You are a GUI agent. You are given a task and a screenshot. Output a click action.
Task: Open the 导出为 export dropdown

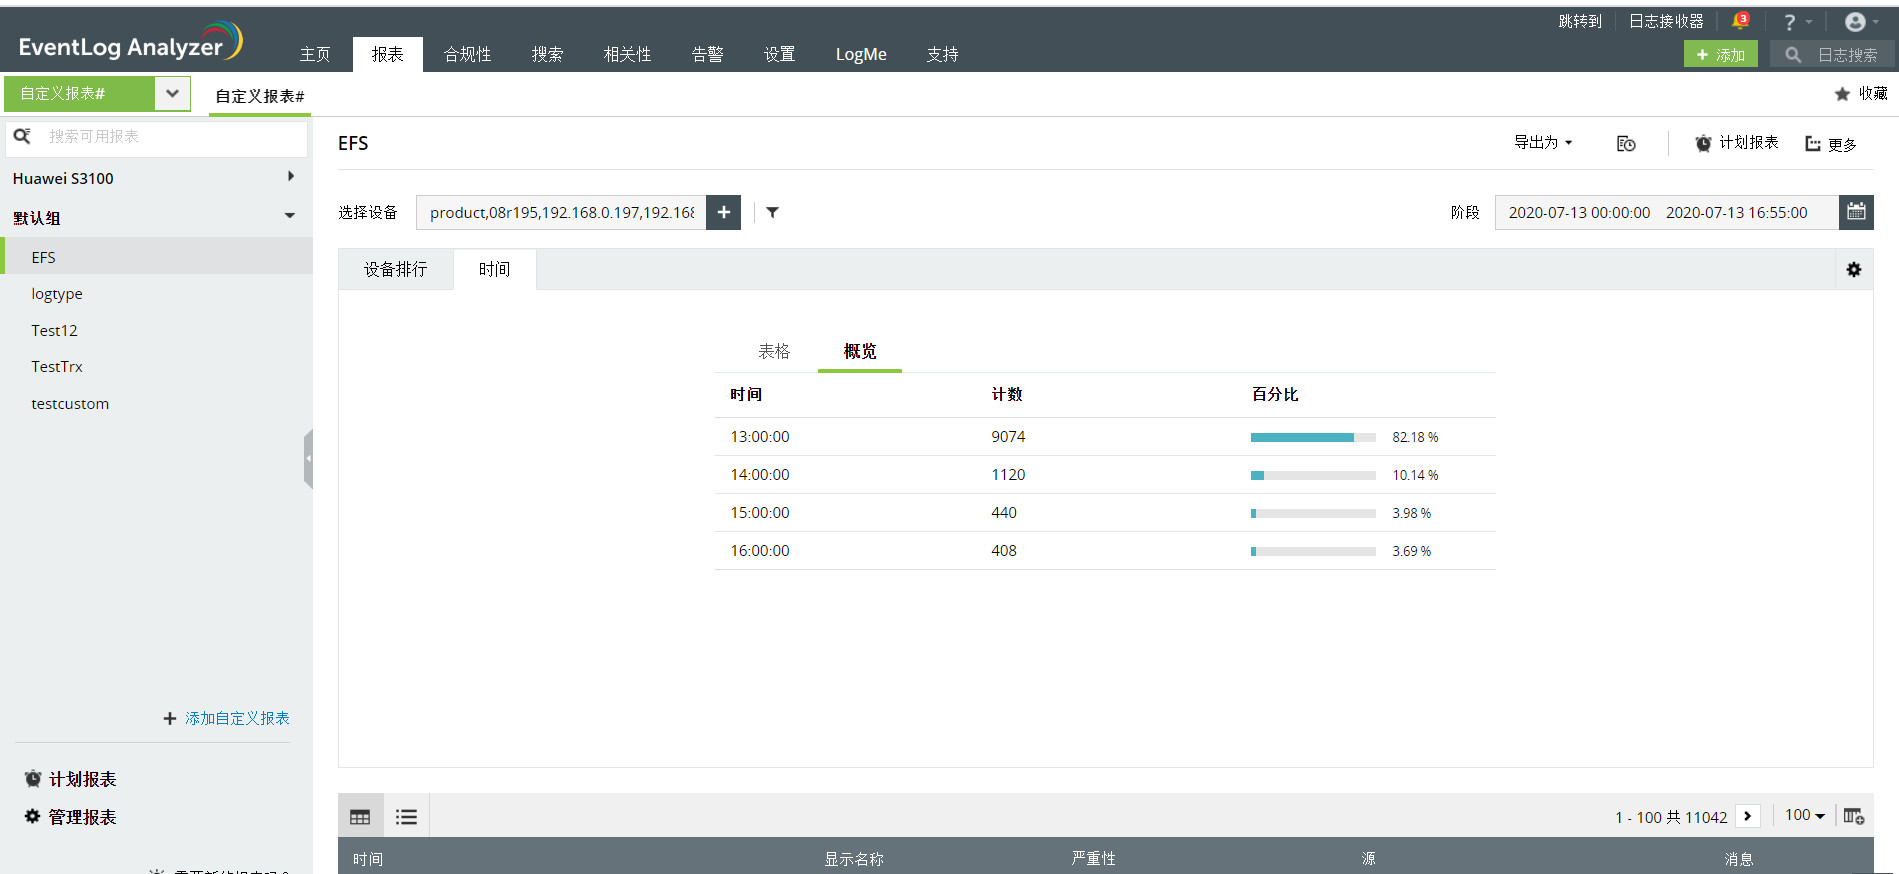(1543, 143)
